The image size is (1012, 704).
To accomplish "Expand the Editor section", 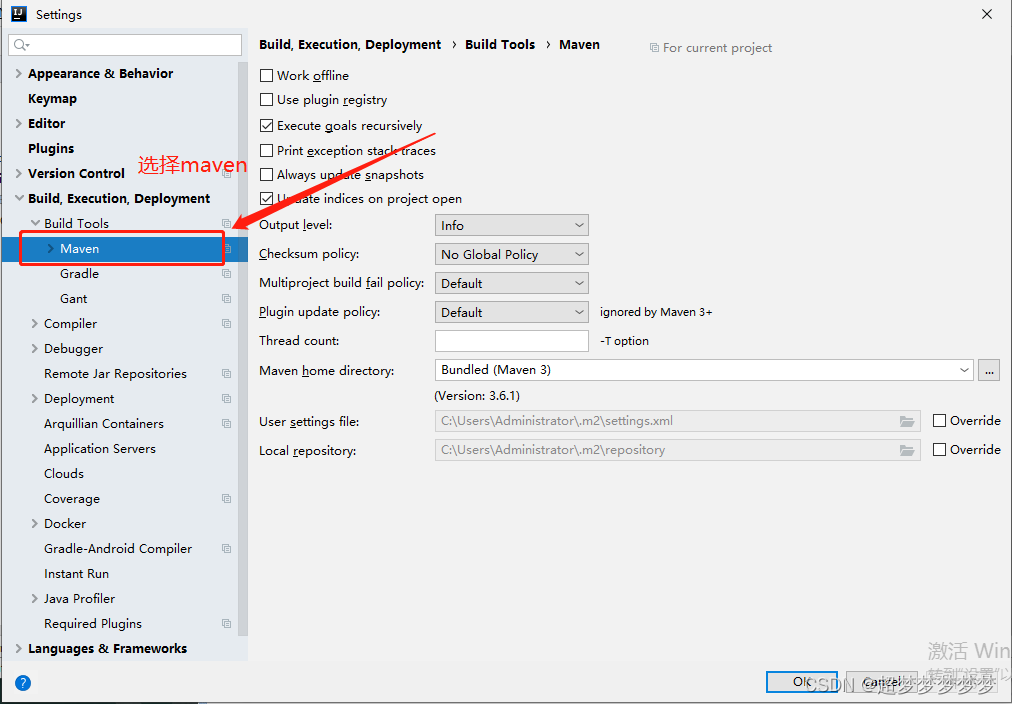I will 19,123.
